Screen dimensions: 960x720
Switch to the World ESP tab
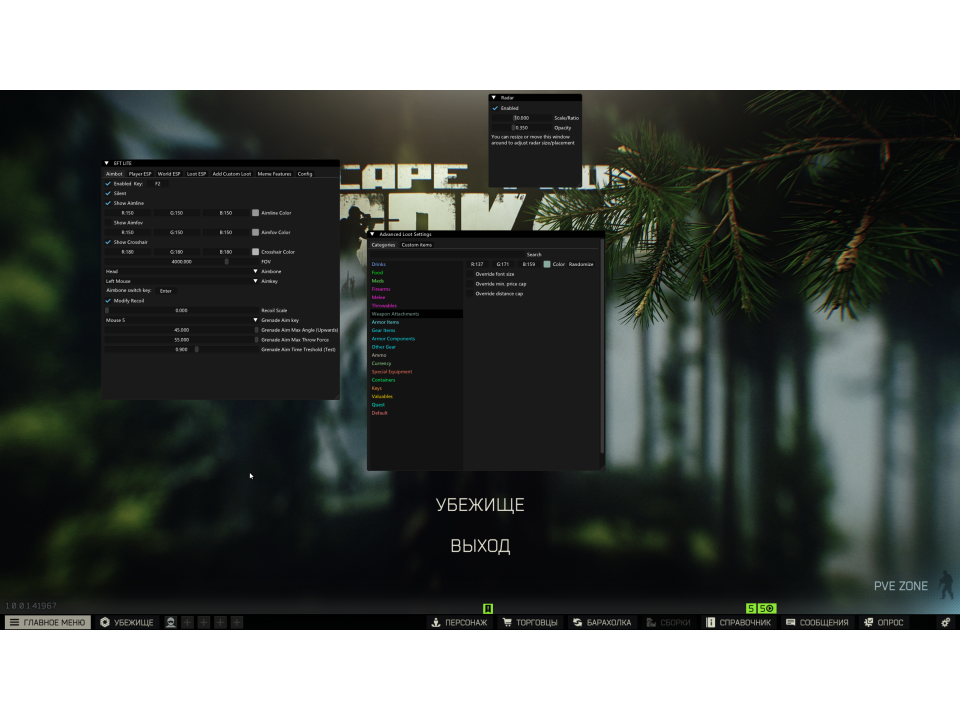(168, 174)
